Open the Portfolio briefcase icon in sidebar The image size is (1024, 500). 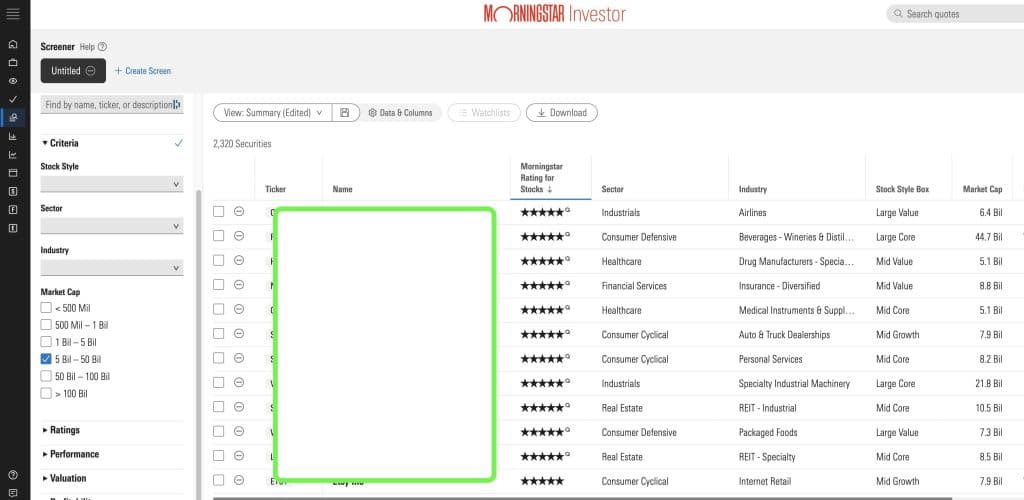[13, 63]
